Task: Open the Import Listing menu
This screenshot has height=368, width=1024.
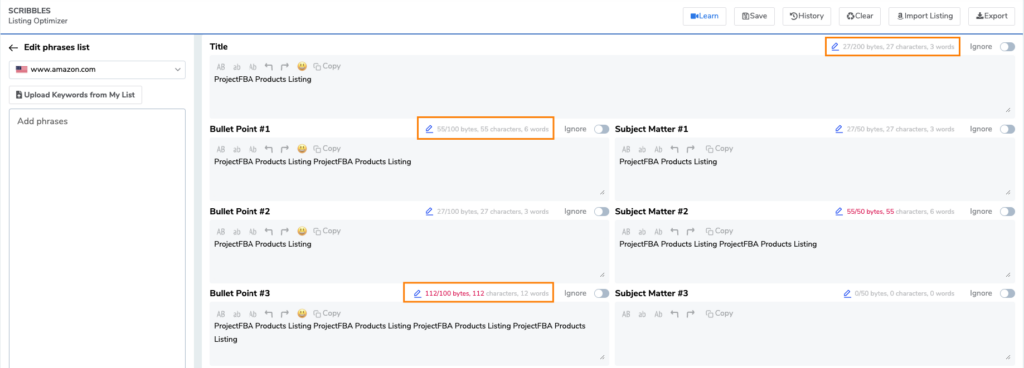Action: coord(925,16)
